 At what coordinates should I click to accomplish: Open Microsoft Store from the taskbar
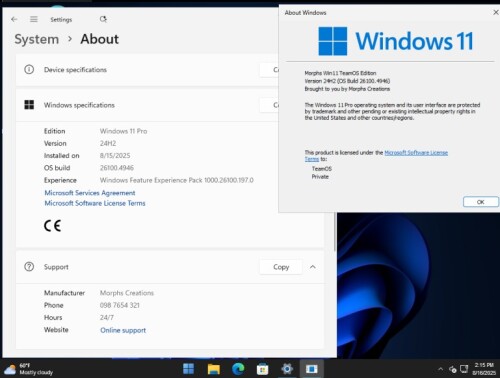262,369
